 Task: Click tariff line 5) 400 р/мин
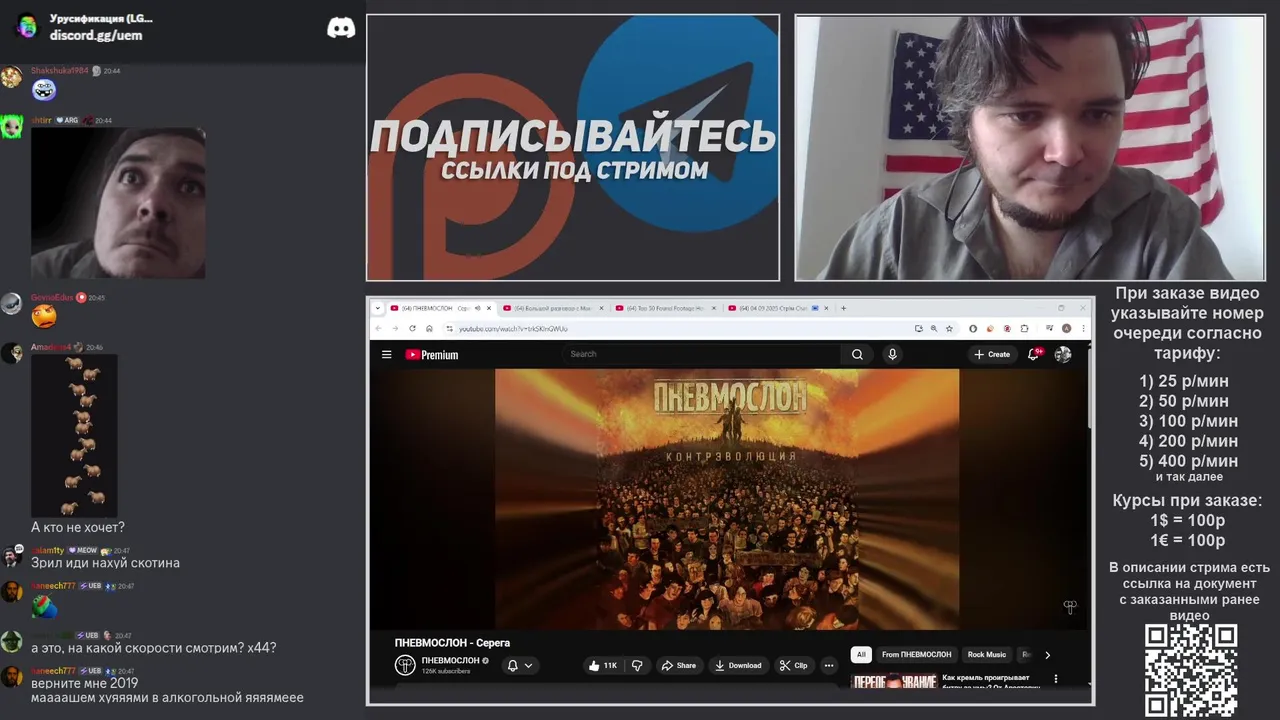(1188, 461)
